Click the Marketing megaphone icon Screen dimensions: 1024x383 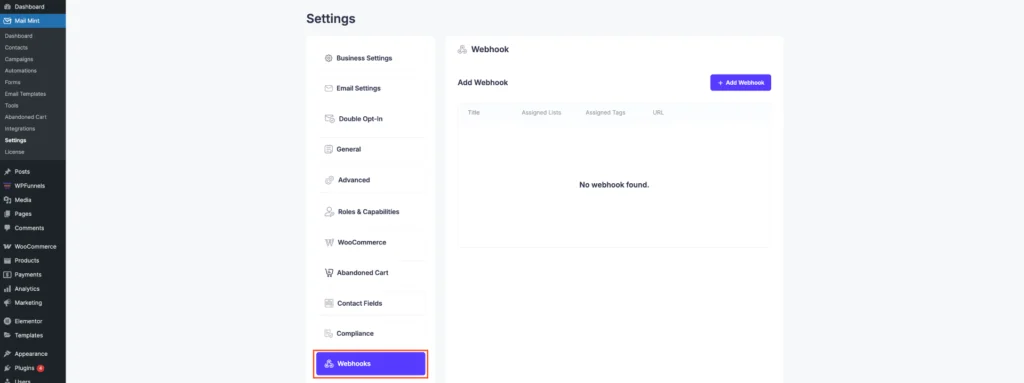click(7, 303)
